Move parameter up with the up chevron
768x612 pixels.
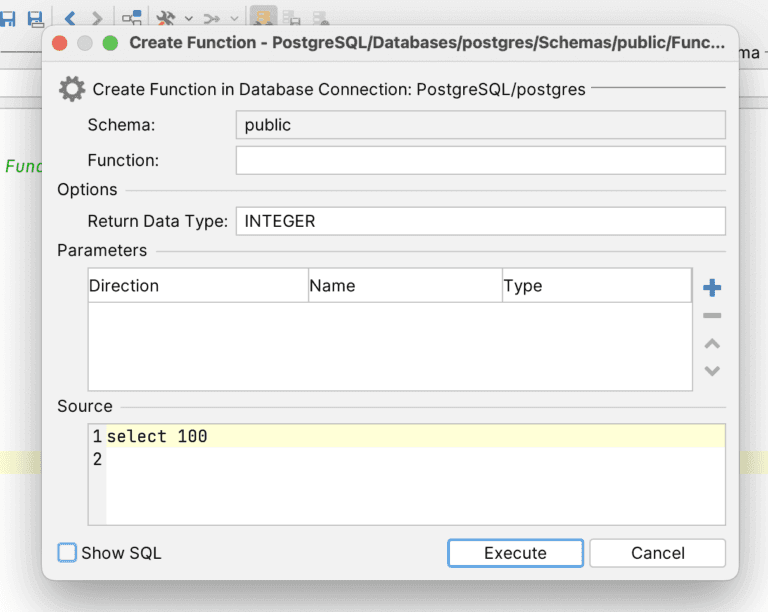(712, 344)
